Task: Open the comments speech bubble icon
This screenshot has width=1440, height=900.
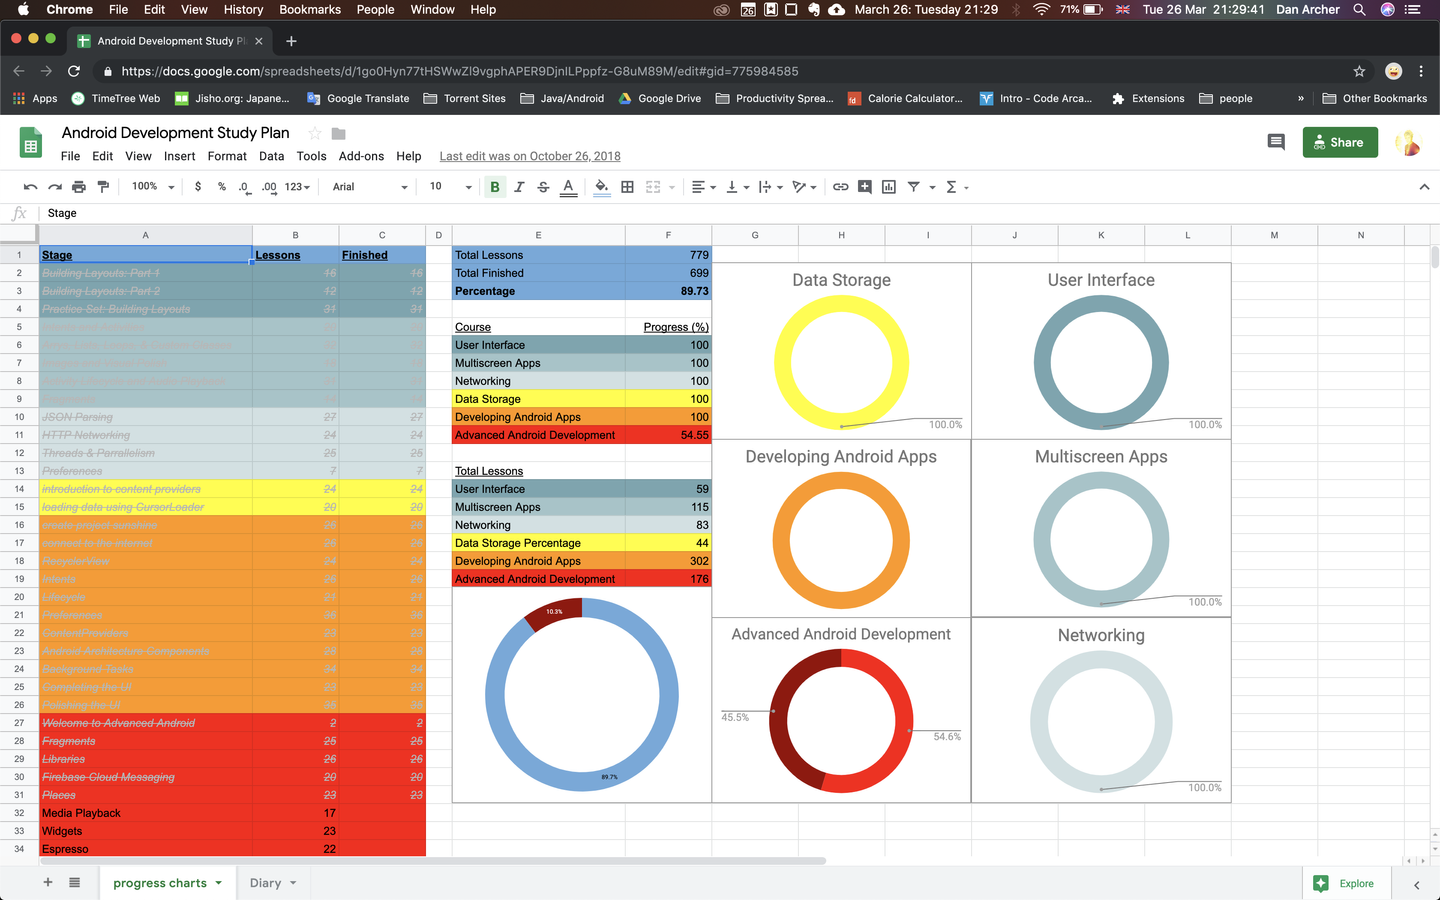Action: click(1276, 142)
